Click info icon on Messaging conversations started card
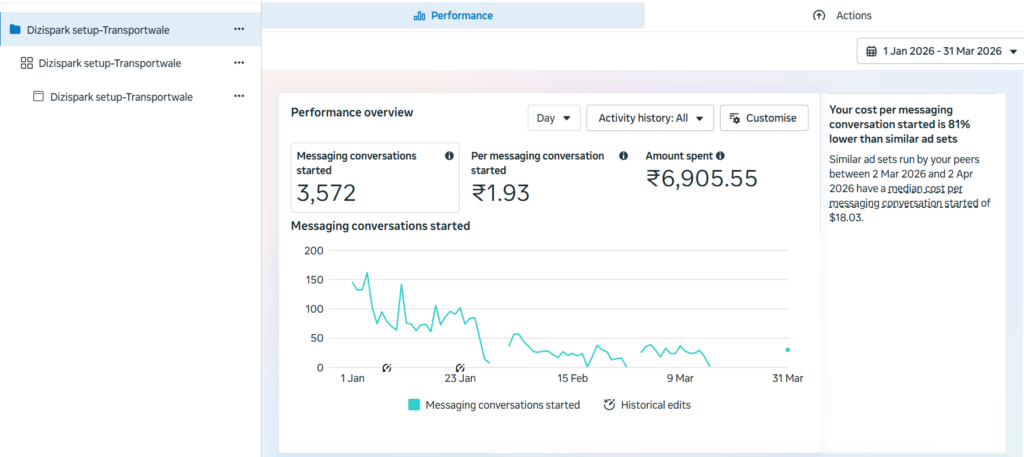The width and height of the screenshot is (1024, 457). [449, 156]
